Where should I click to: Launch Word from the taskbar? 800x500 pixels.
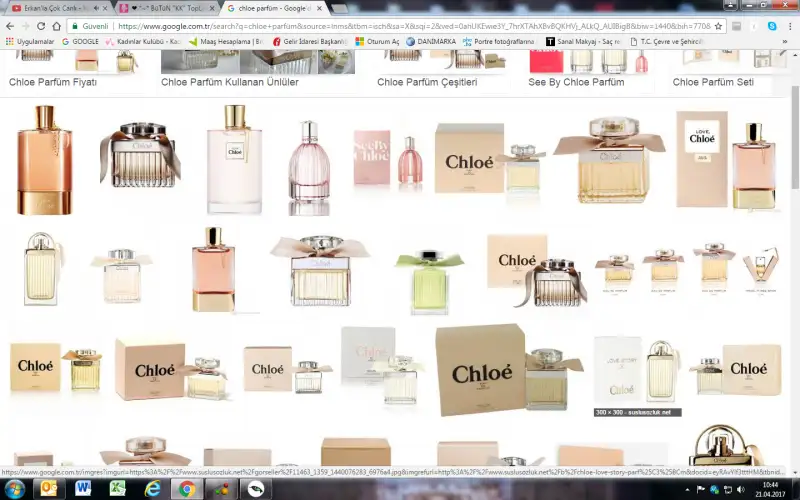pos(83,489)
